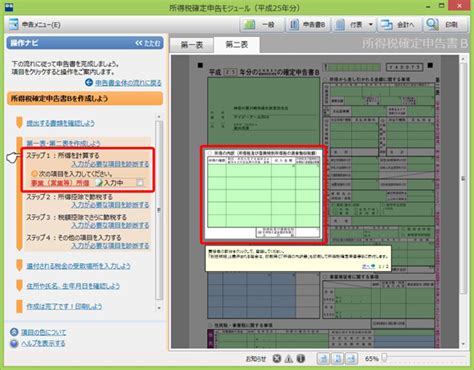The height and width of the screenshot is (370, 474).
Task: Open 提出する書類を確認しよう link
Action: pos(60,123)
